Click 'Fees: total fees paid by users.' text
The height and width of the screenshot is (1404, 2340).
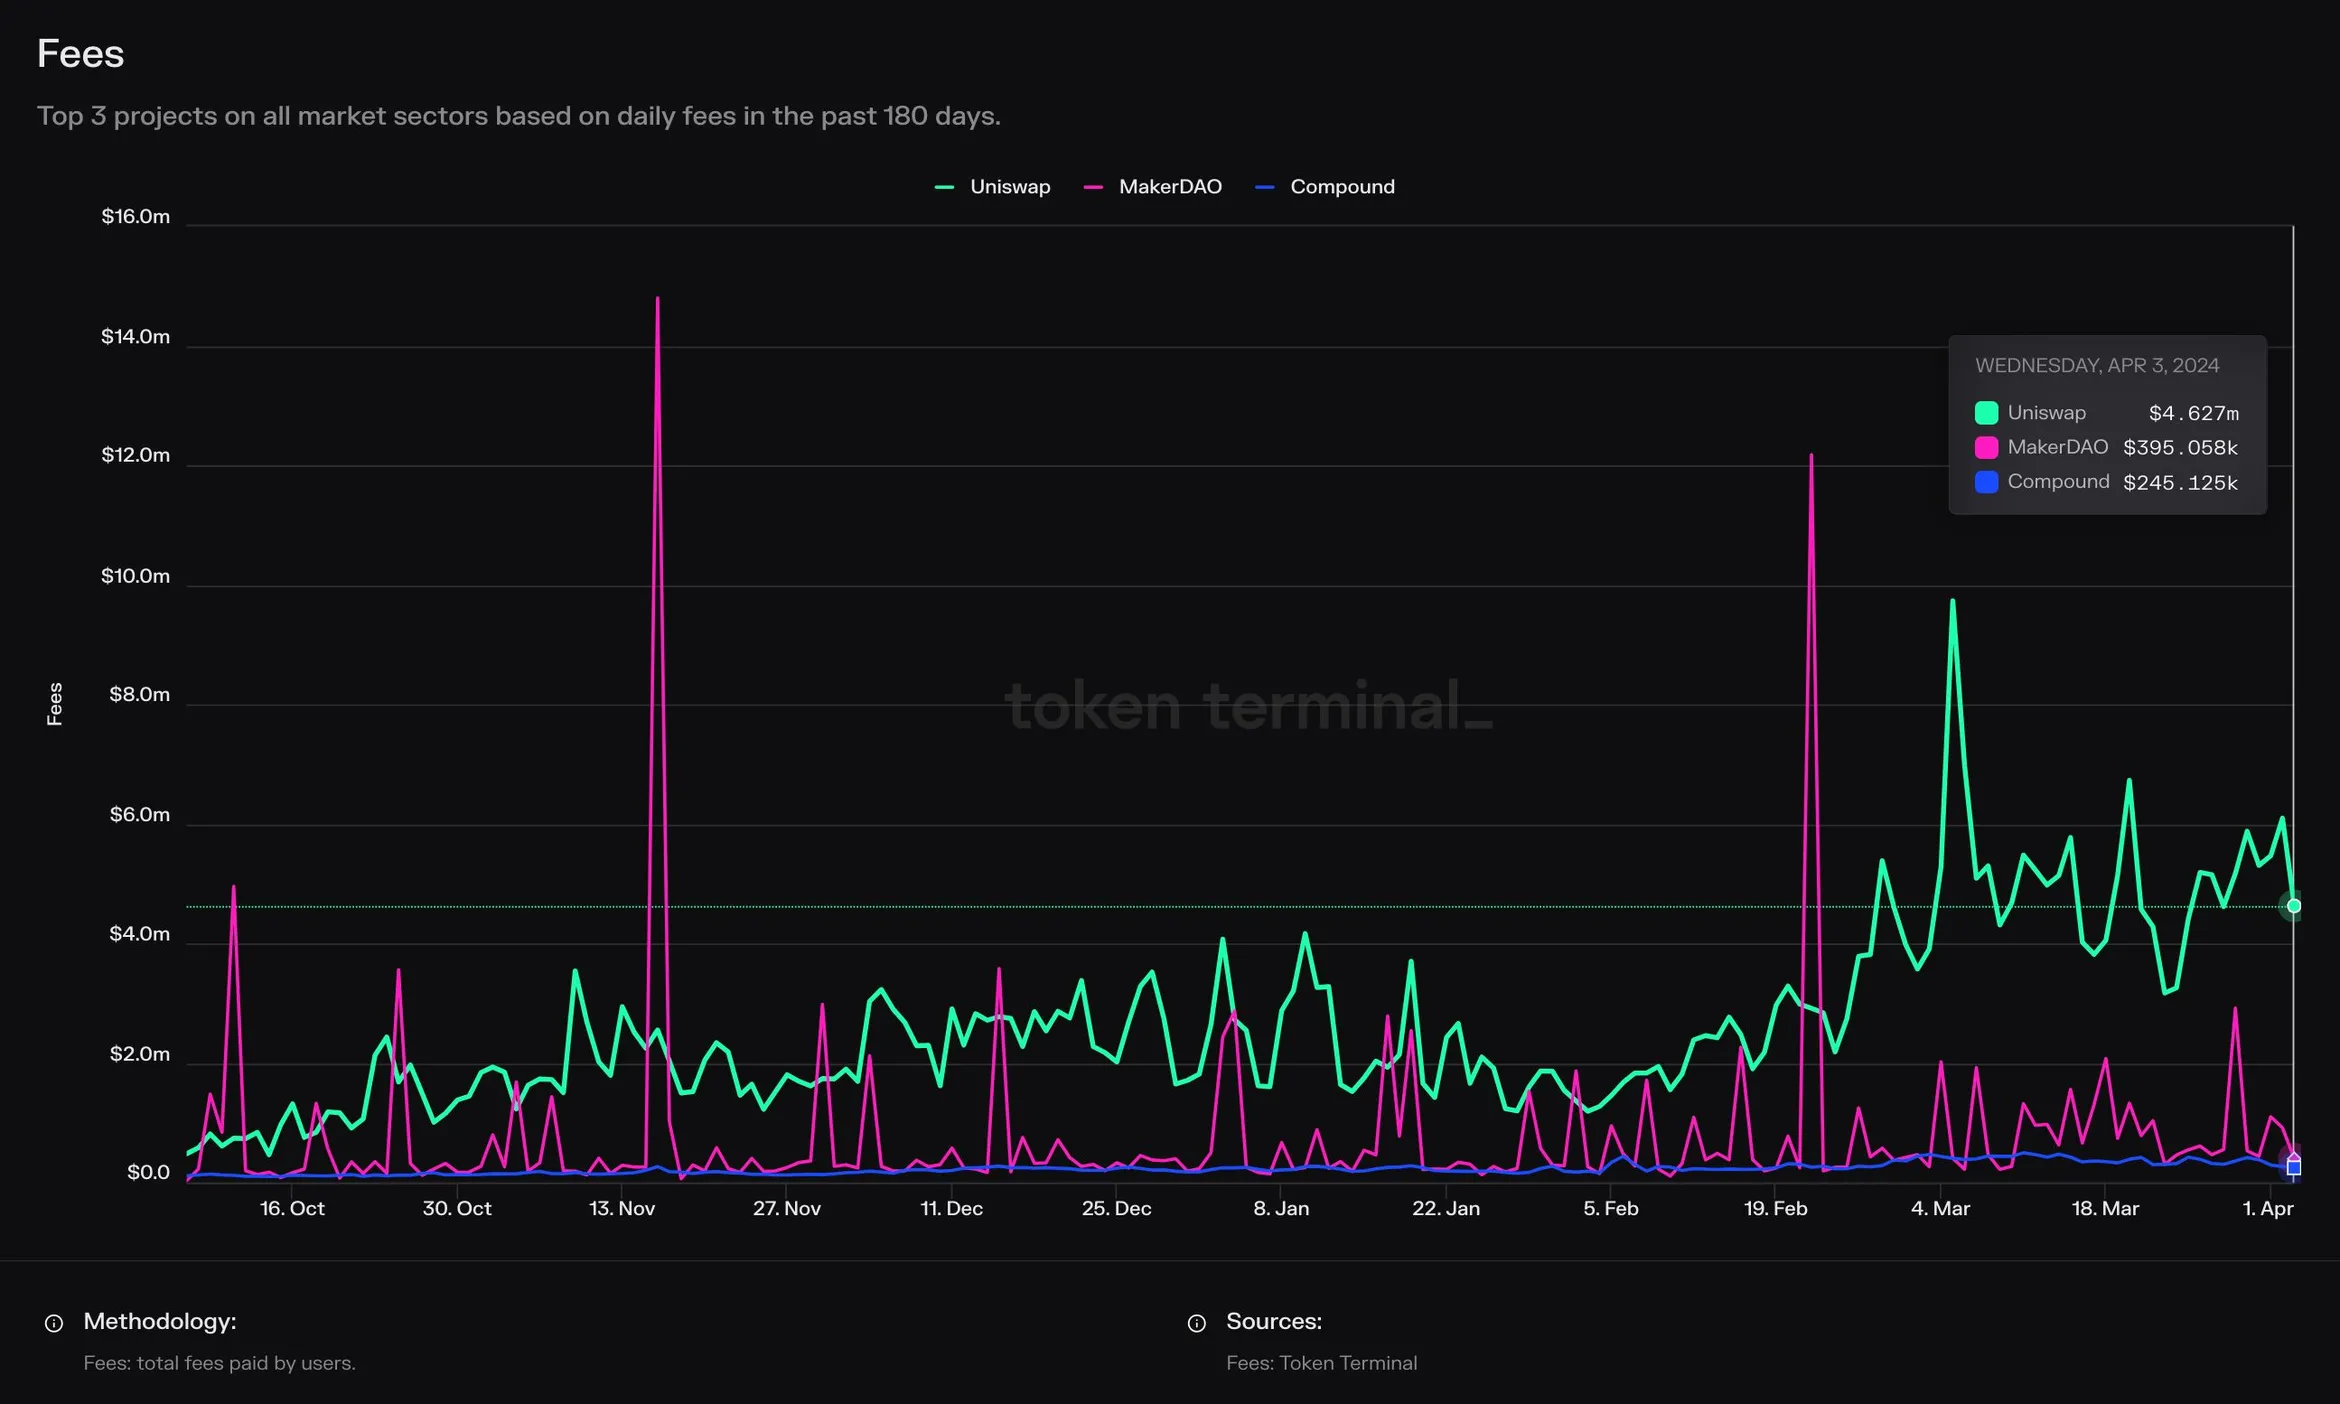219,1363
